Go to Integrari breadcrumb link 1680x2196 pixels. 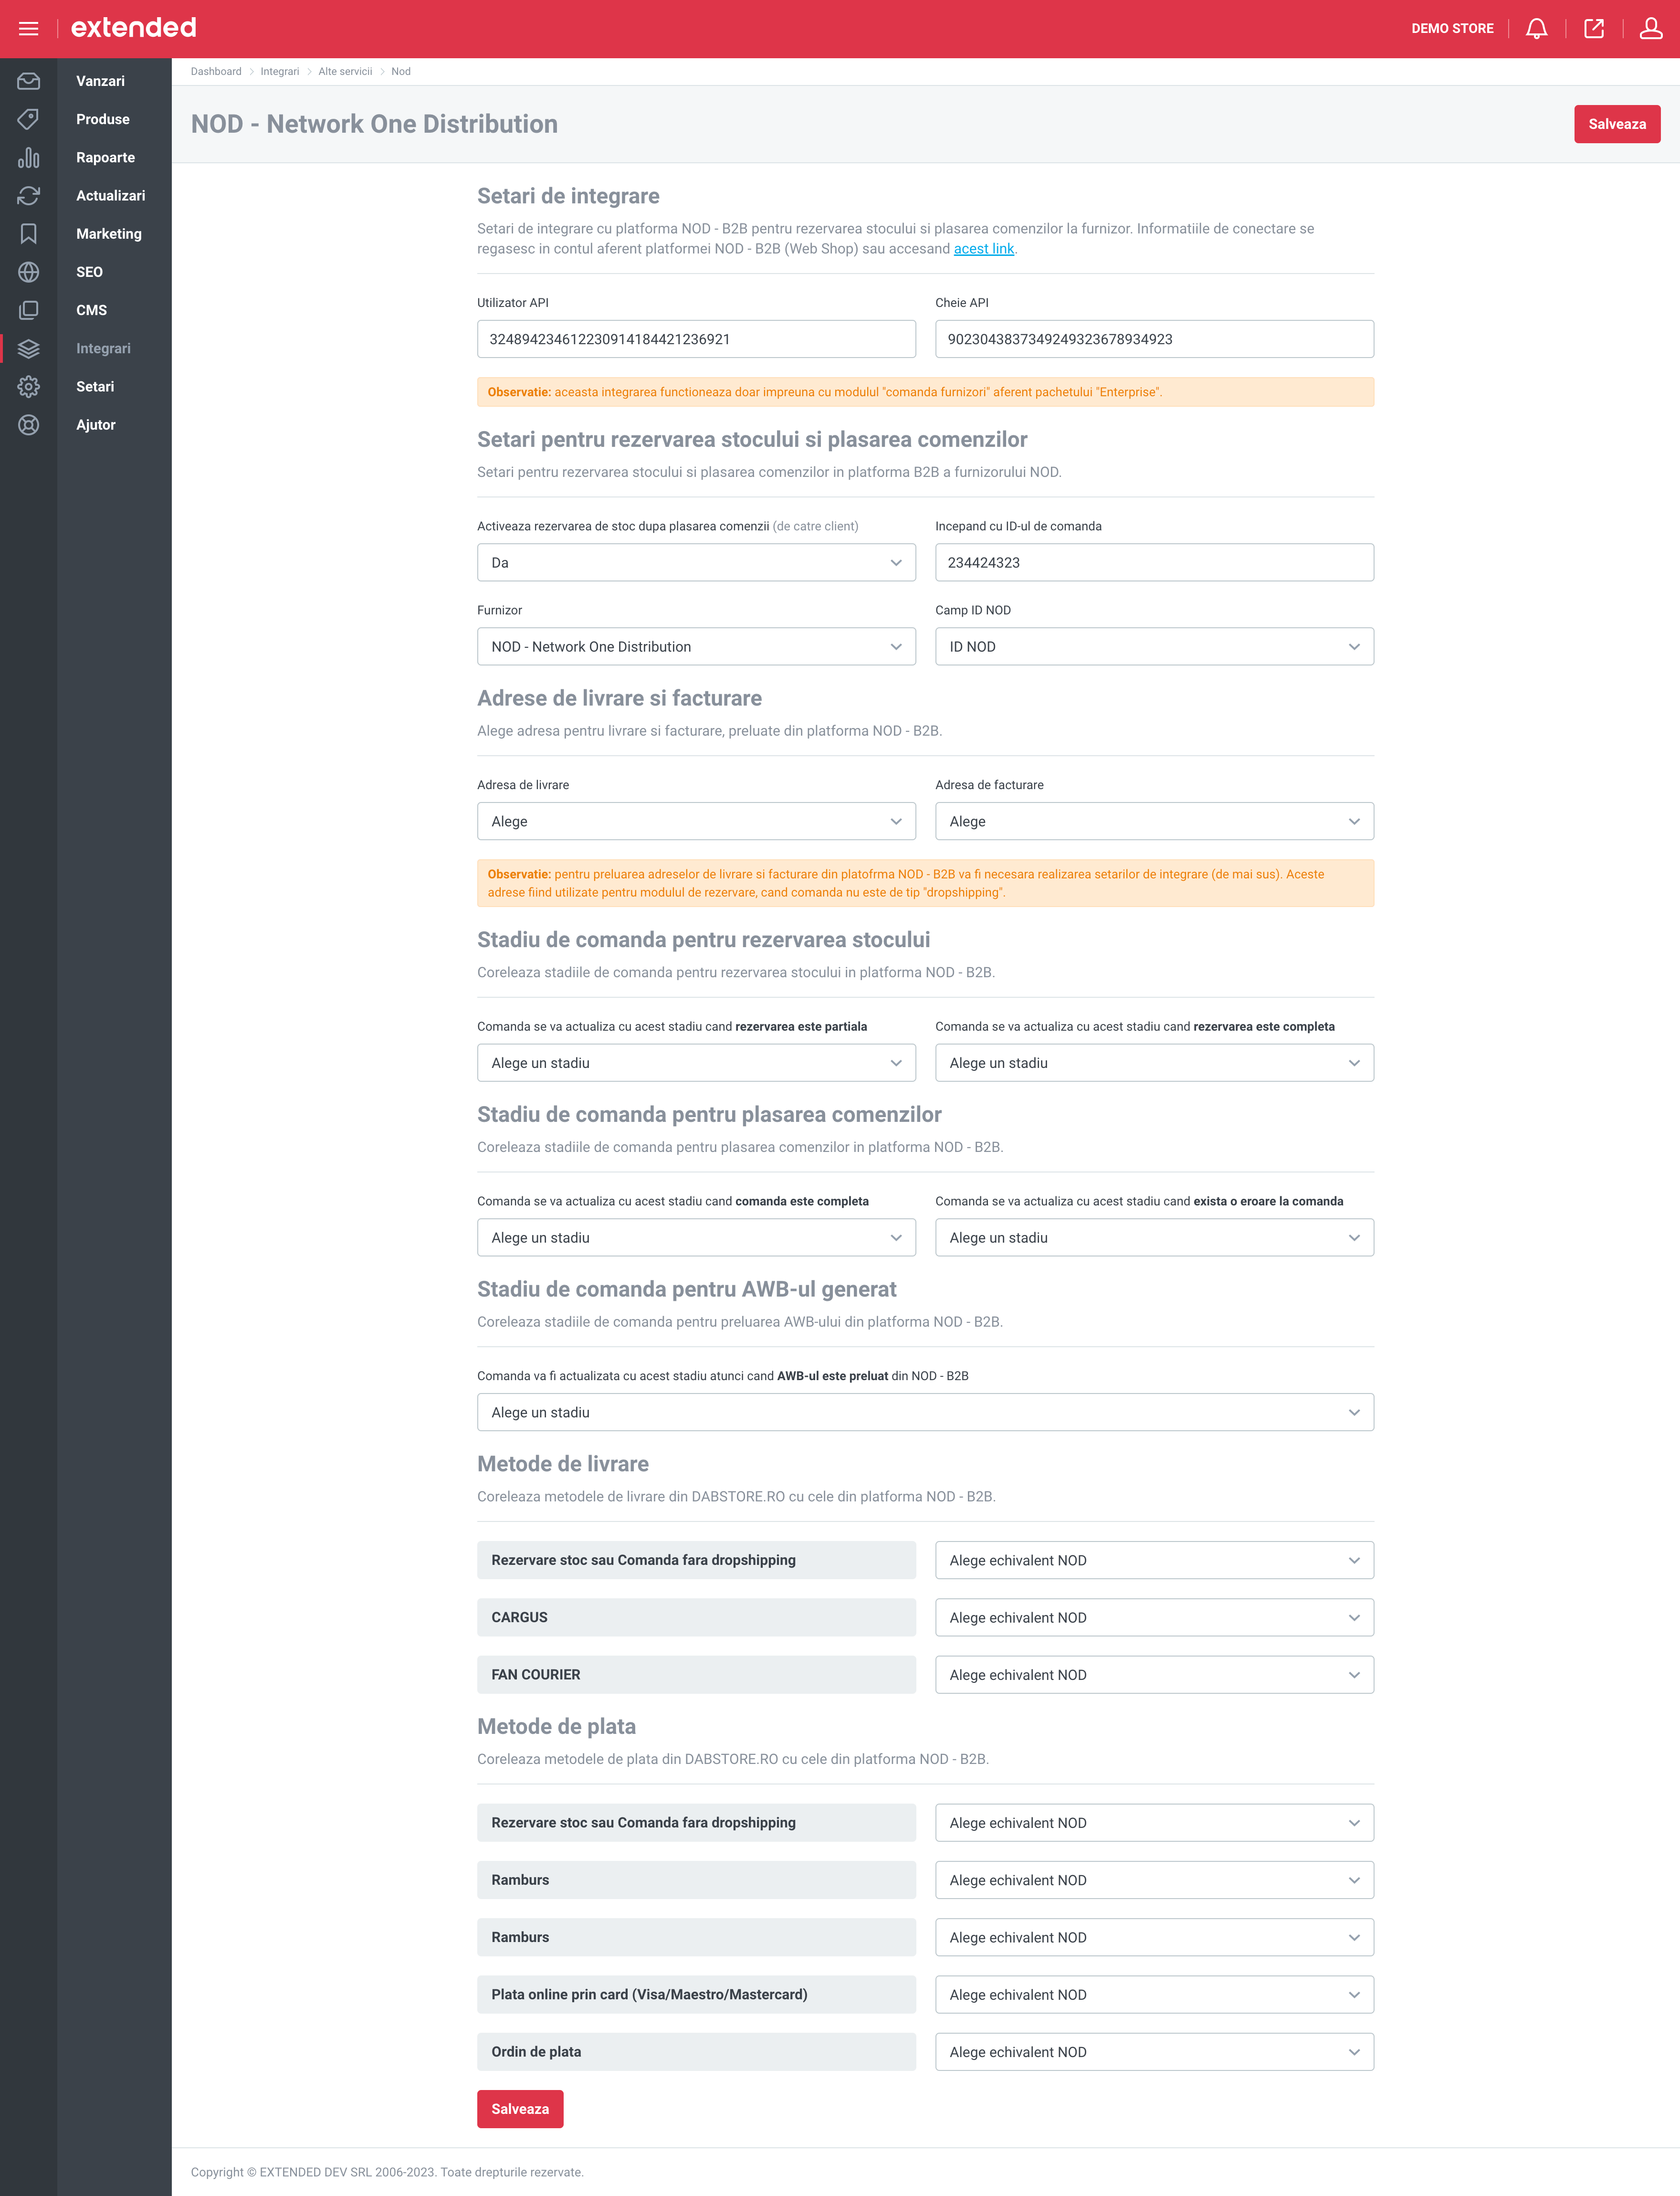tap(280, 72)
